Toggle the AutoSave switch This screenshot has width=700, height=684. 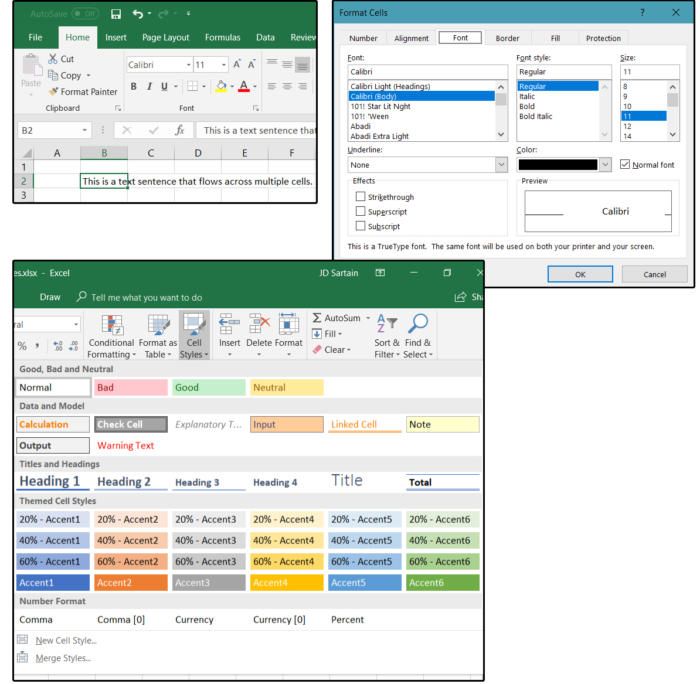pyautogui.click(x=85, y=14)
